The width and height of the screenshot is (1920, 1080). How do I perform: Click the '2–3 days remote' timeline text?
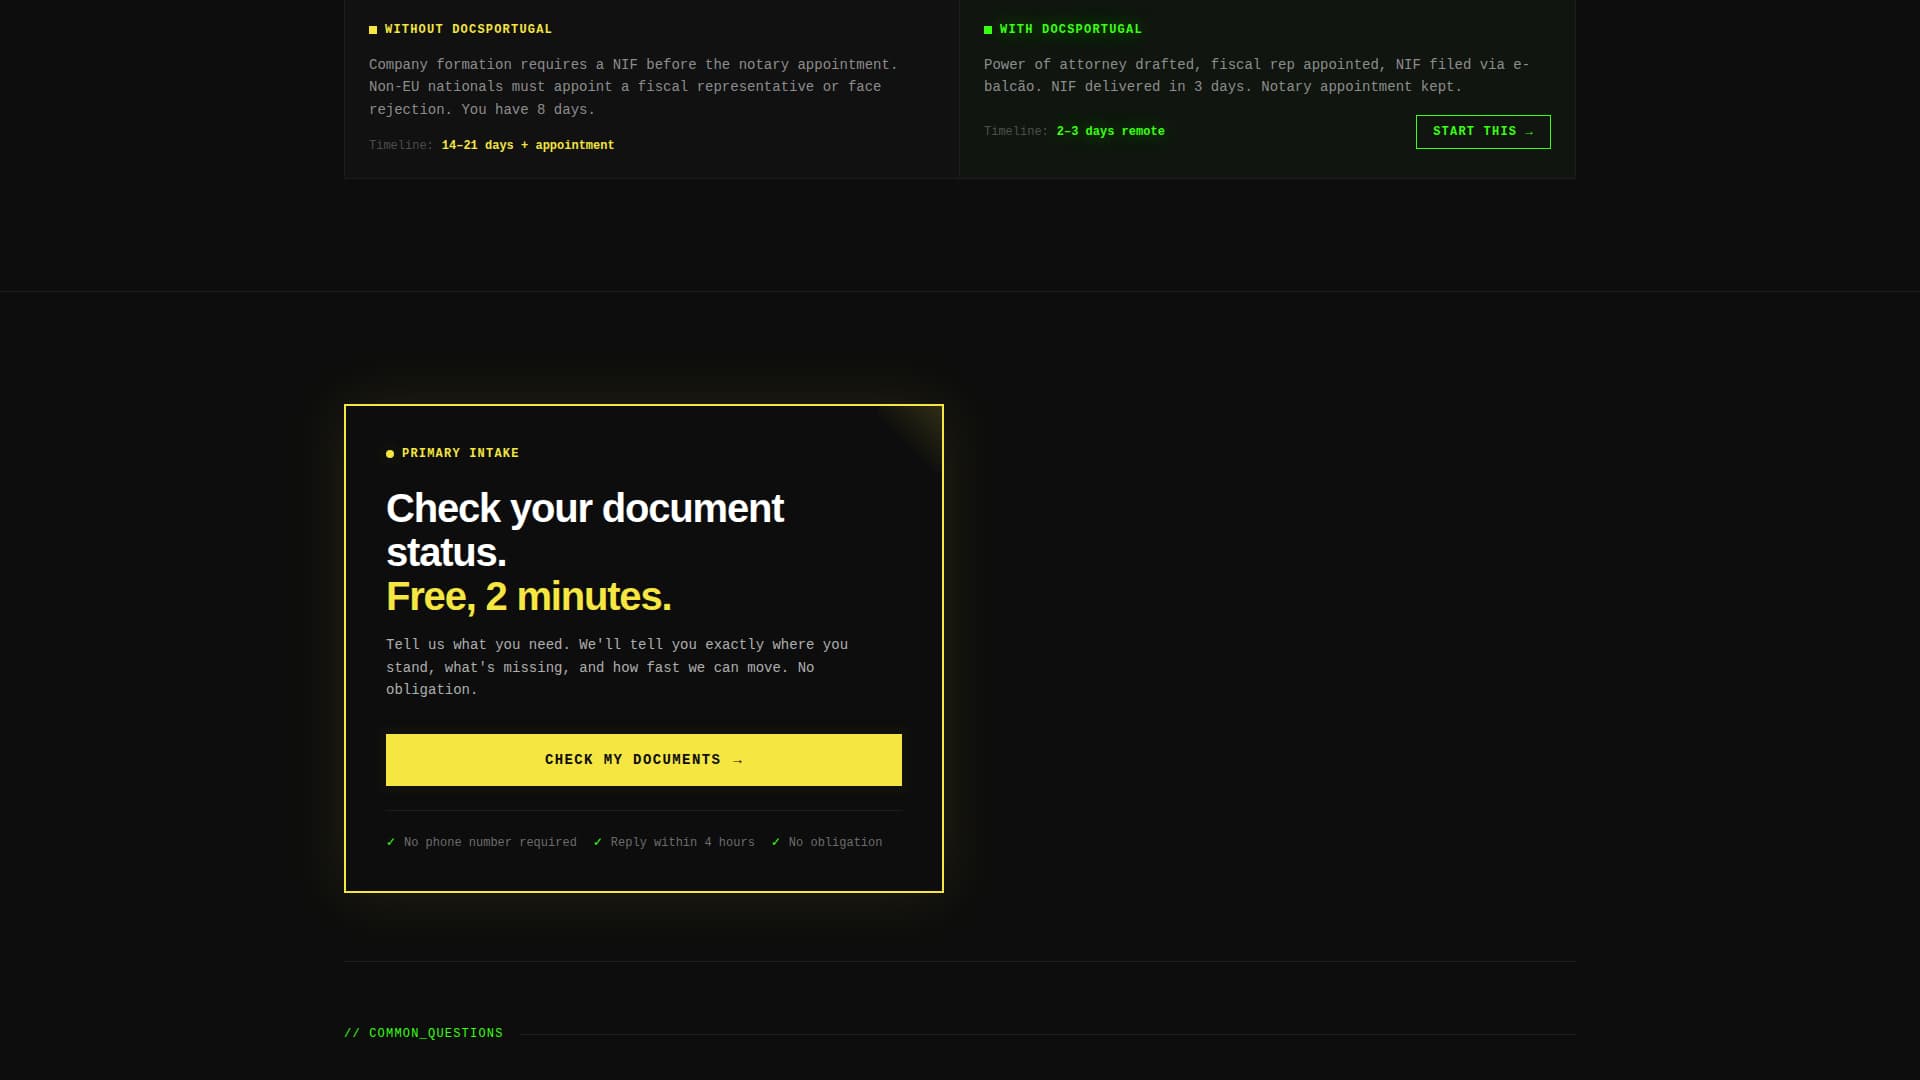1111,131
